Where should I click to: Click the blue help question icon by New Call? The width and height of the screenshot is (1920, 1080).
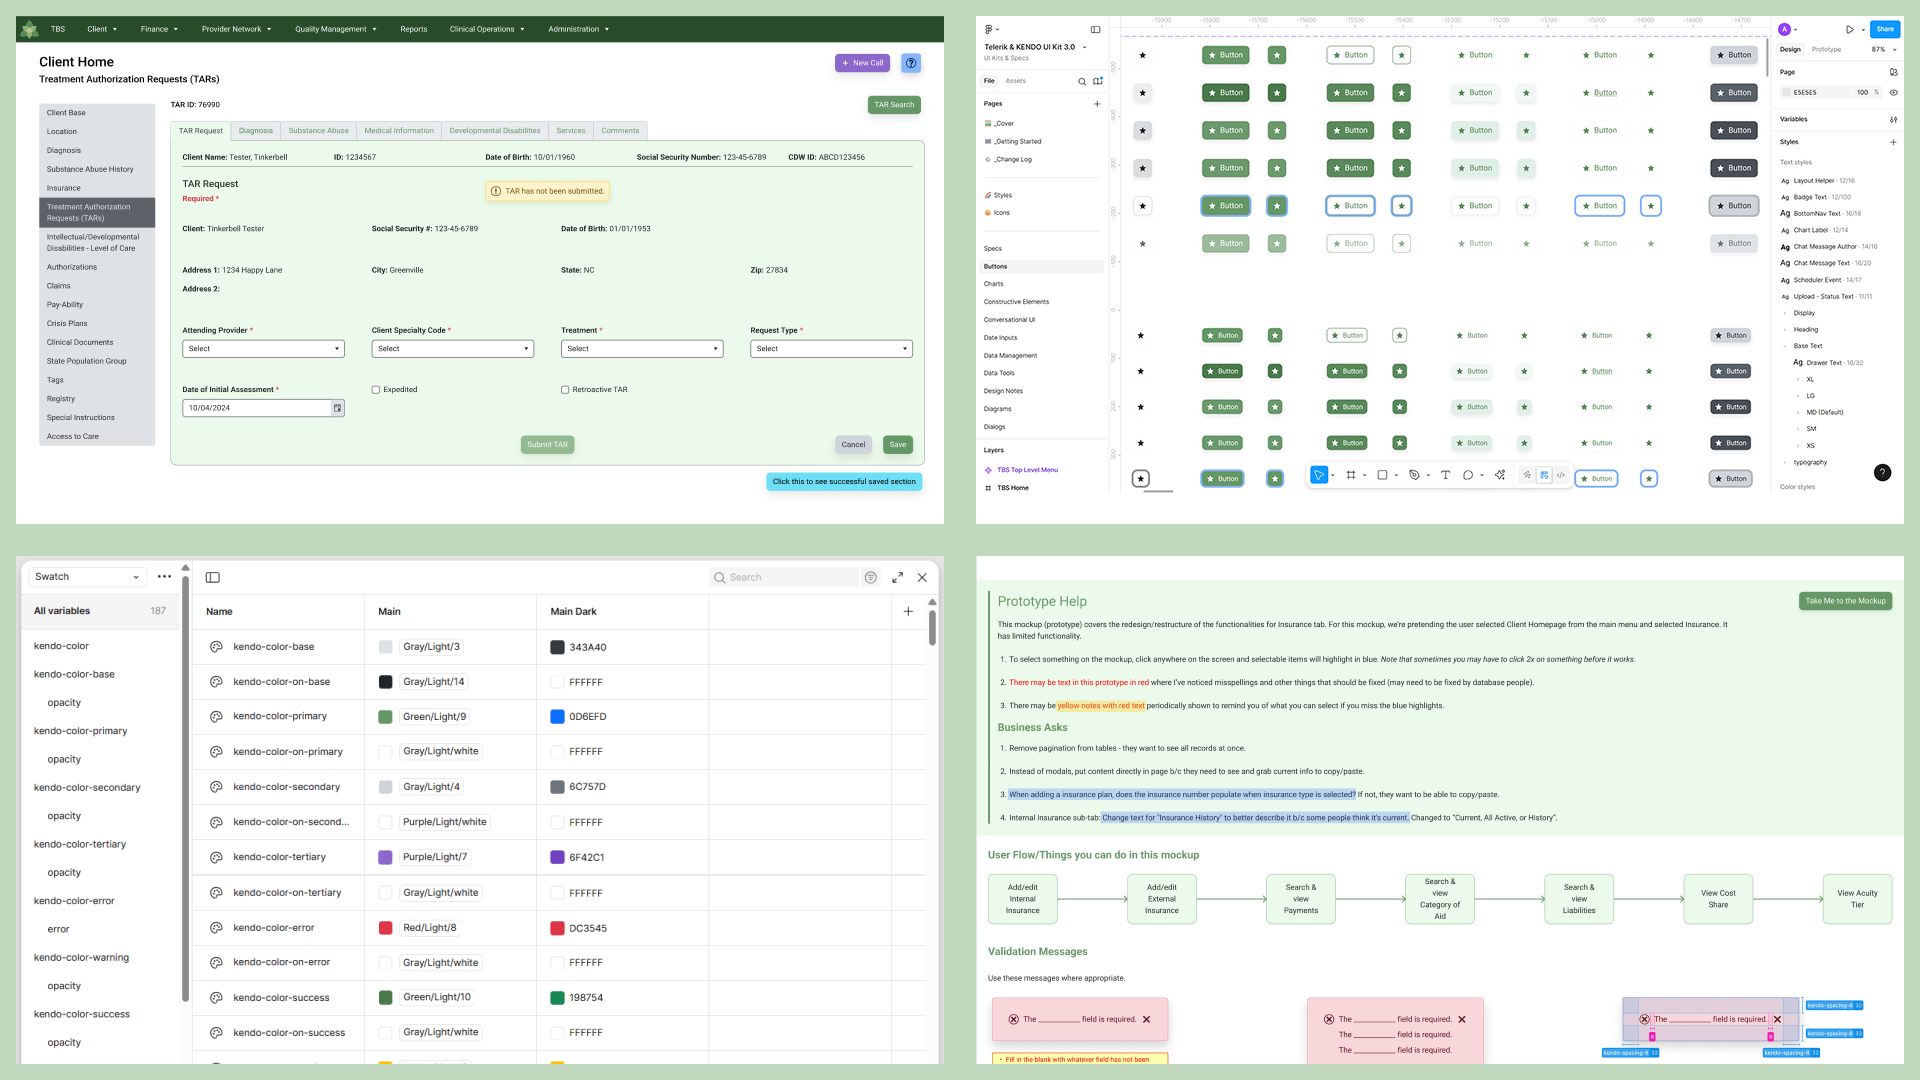(x=911, y=63)
